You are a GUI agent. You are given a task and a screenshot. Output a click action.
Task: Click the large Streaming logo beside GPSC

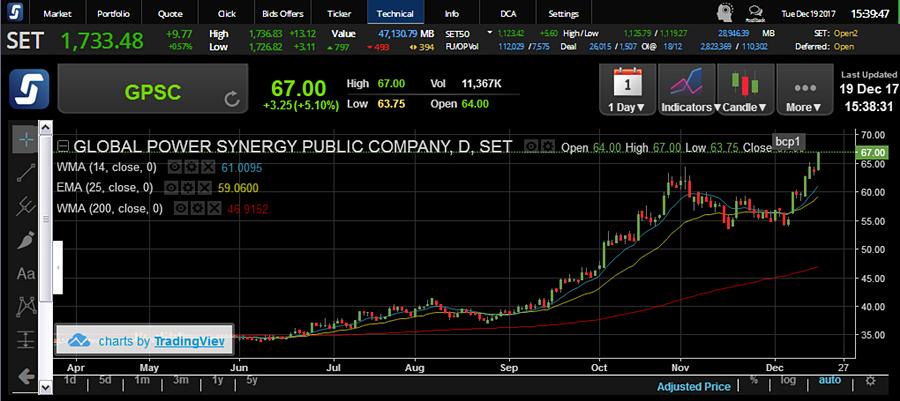29,89
